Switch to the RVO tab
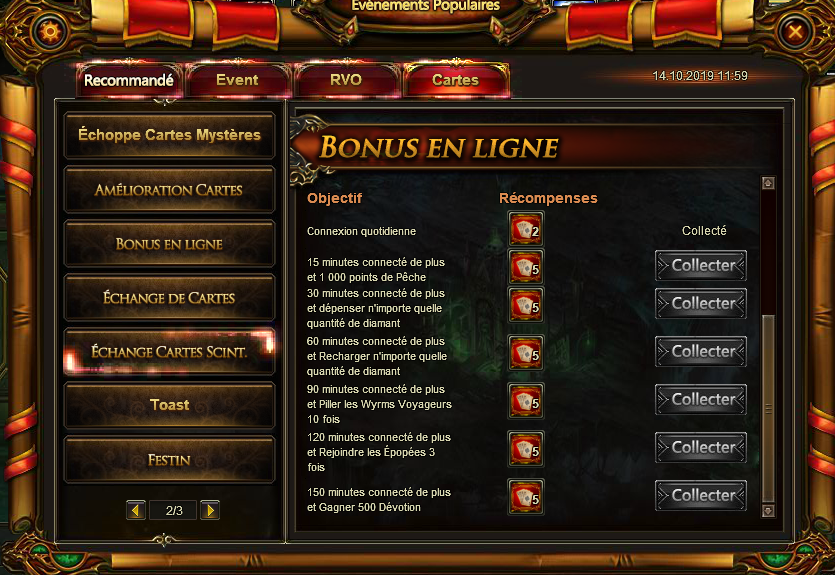Viewport: 835px width, 575px height. [x=346, y=80]
